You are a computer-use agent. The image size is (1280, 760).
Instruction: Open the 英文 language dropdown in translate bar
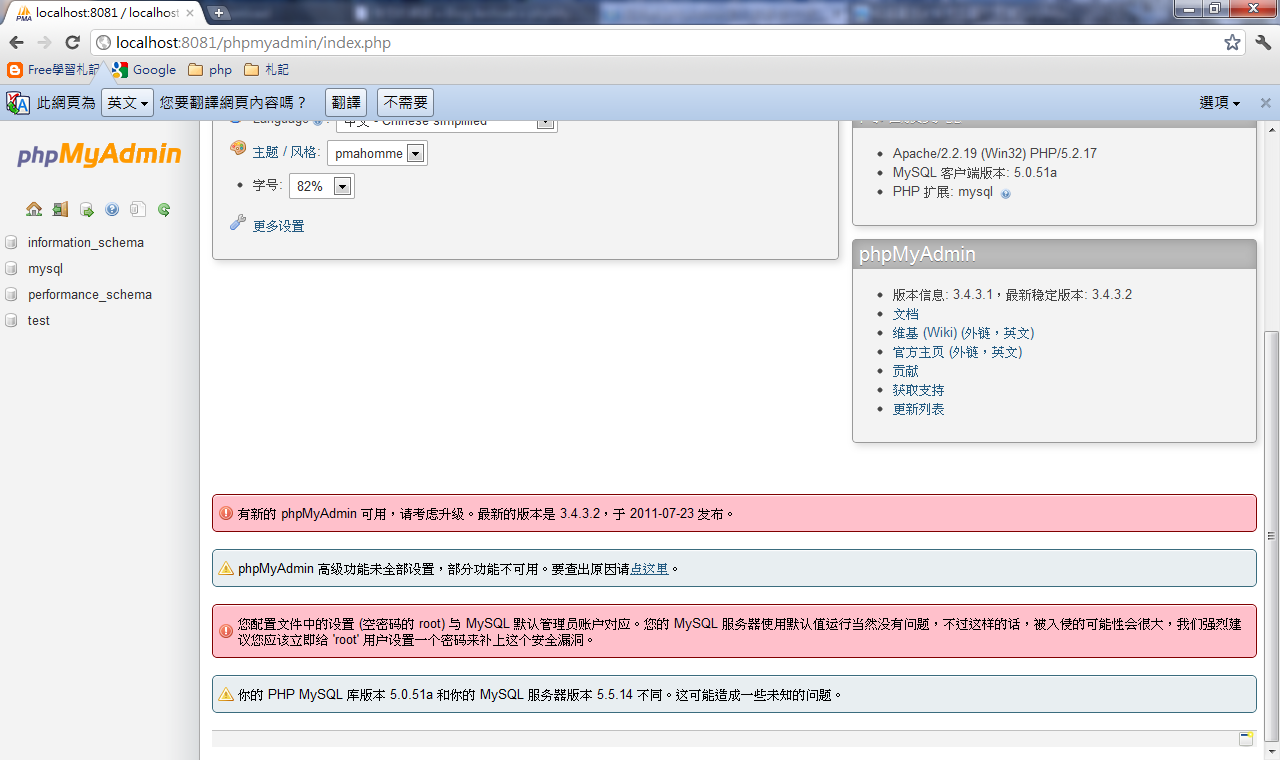pyautogui.click(x=127, y=103)
